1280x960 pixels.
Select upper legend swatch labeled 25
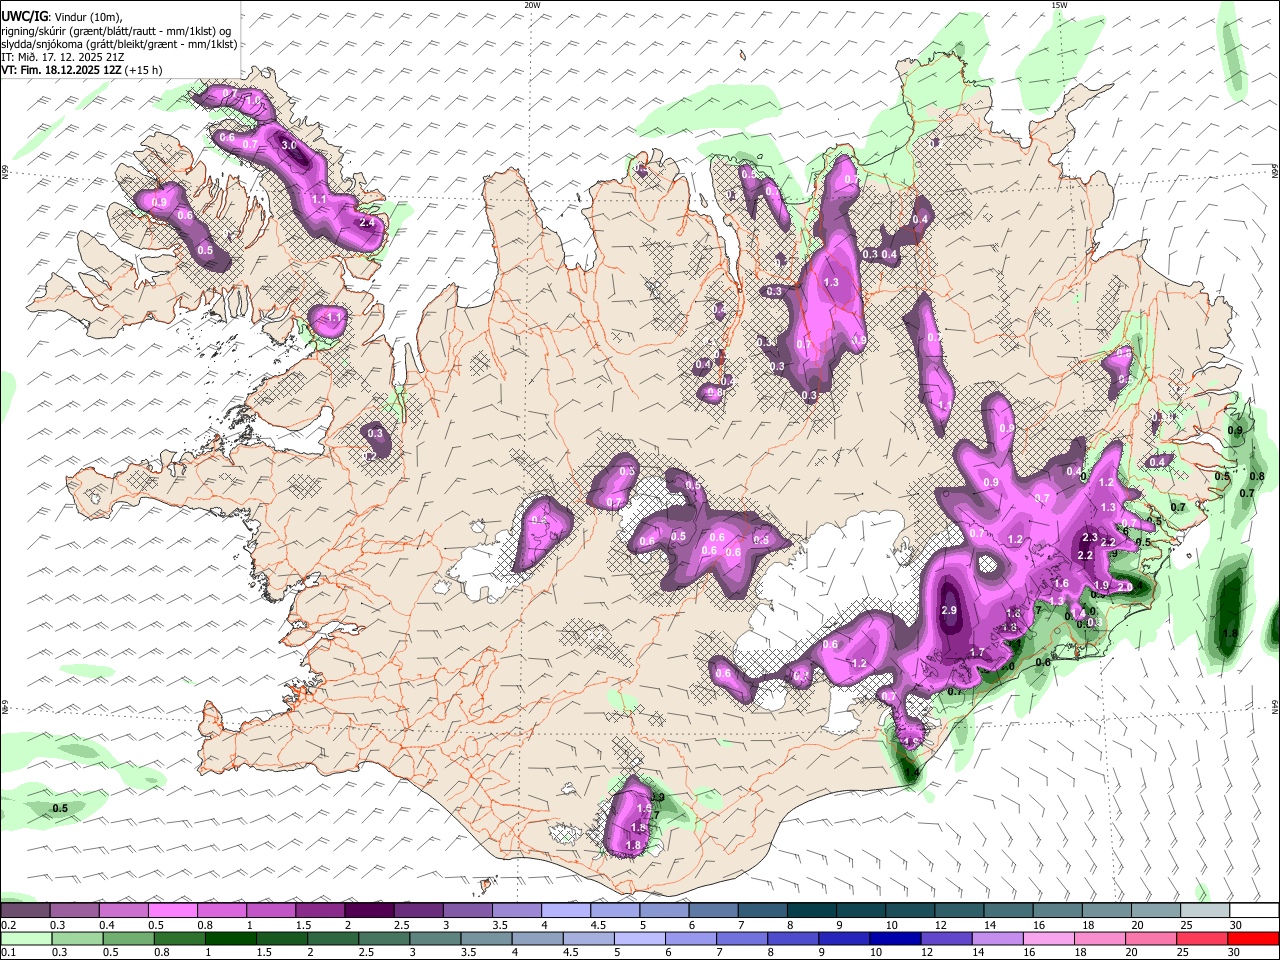(1205, 910)
